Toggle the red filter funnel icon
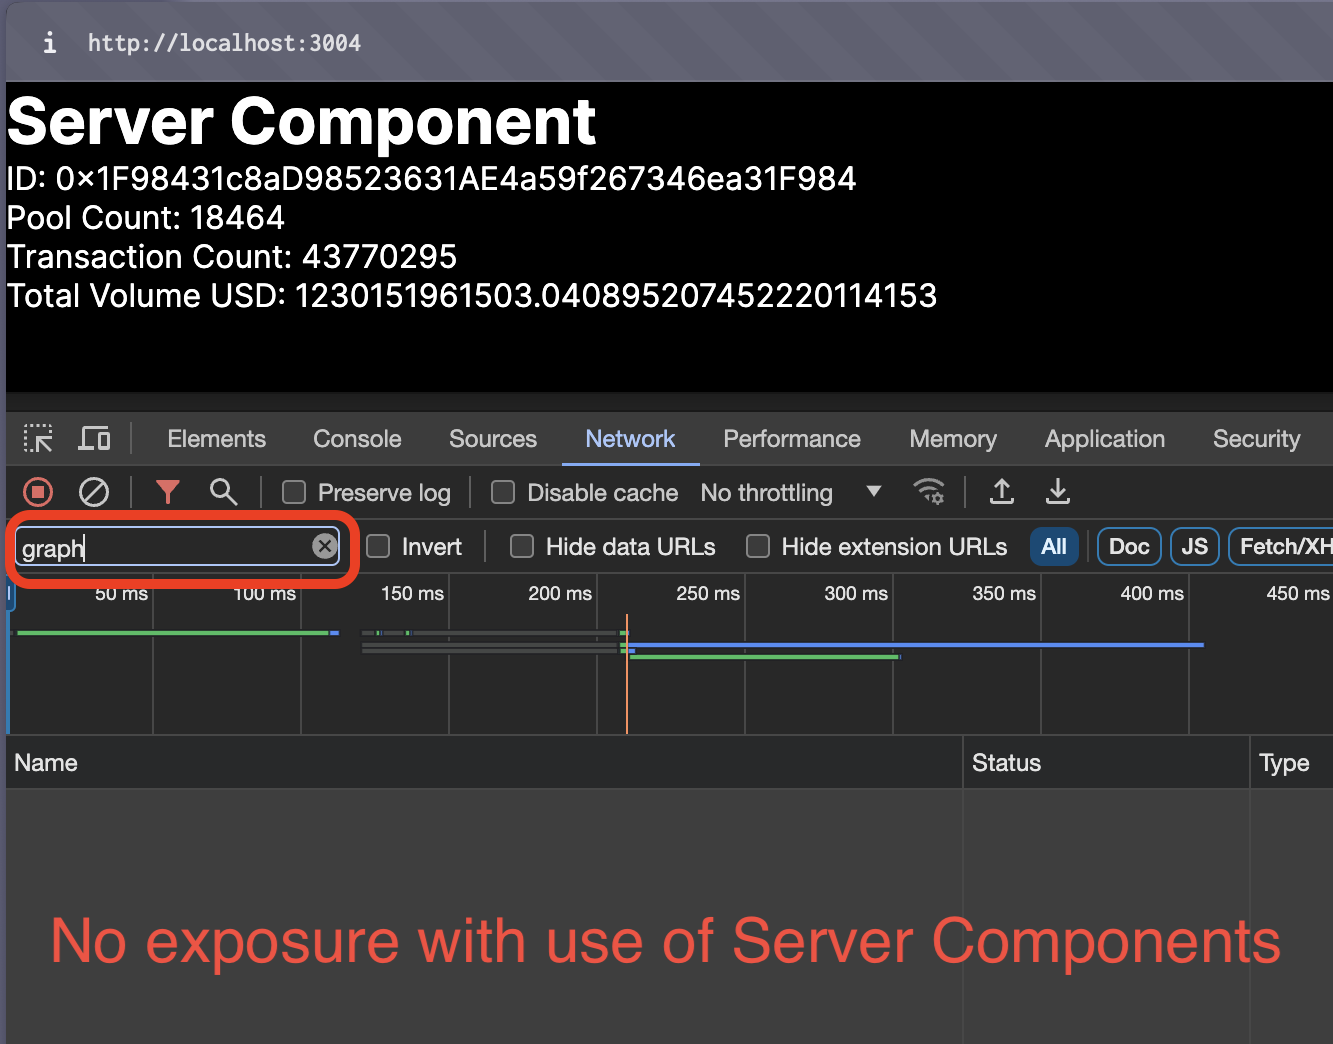This screenshot has height=1044, width=1333. point(167,492)
